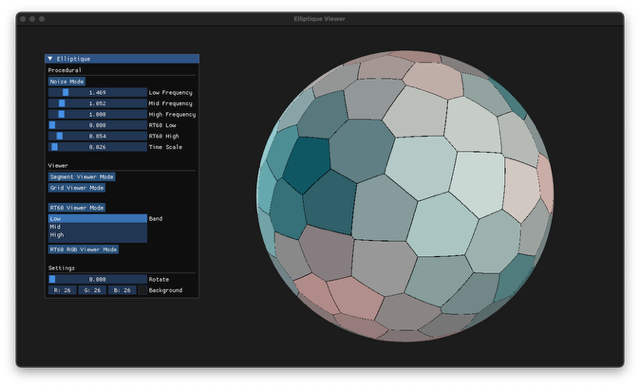Open the Background color swatch

143,290
